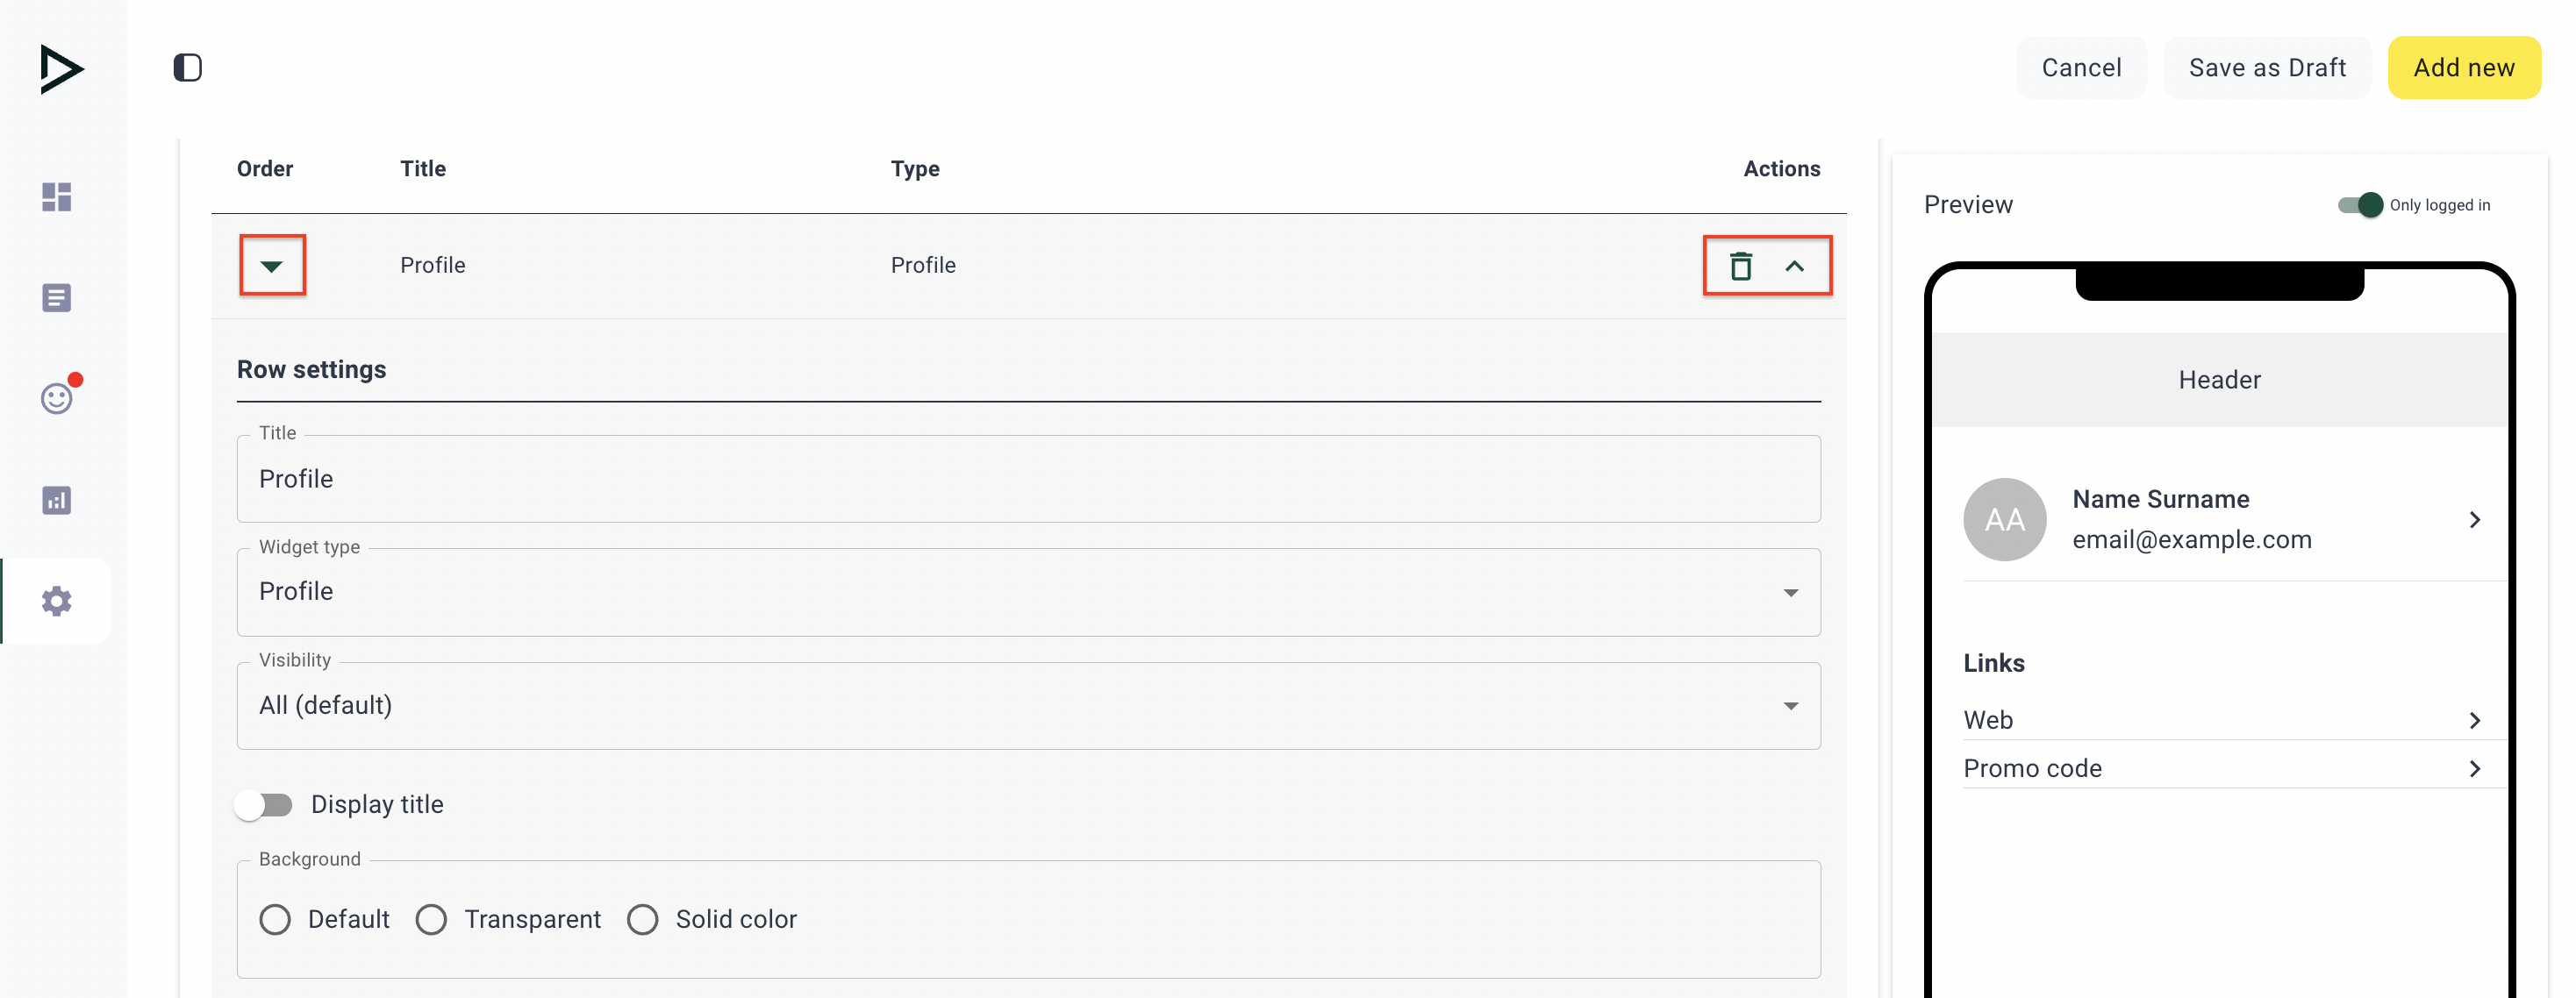Viewport: 2576px width, 998px height.
Task: Toggle the sidebar panel icon
Action: (187, 68)
